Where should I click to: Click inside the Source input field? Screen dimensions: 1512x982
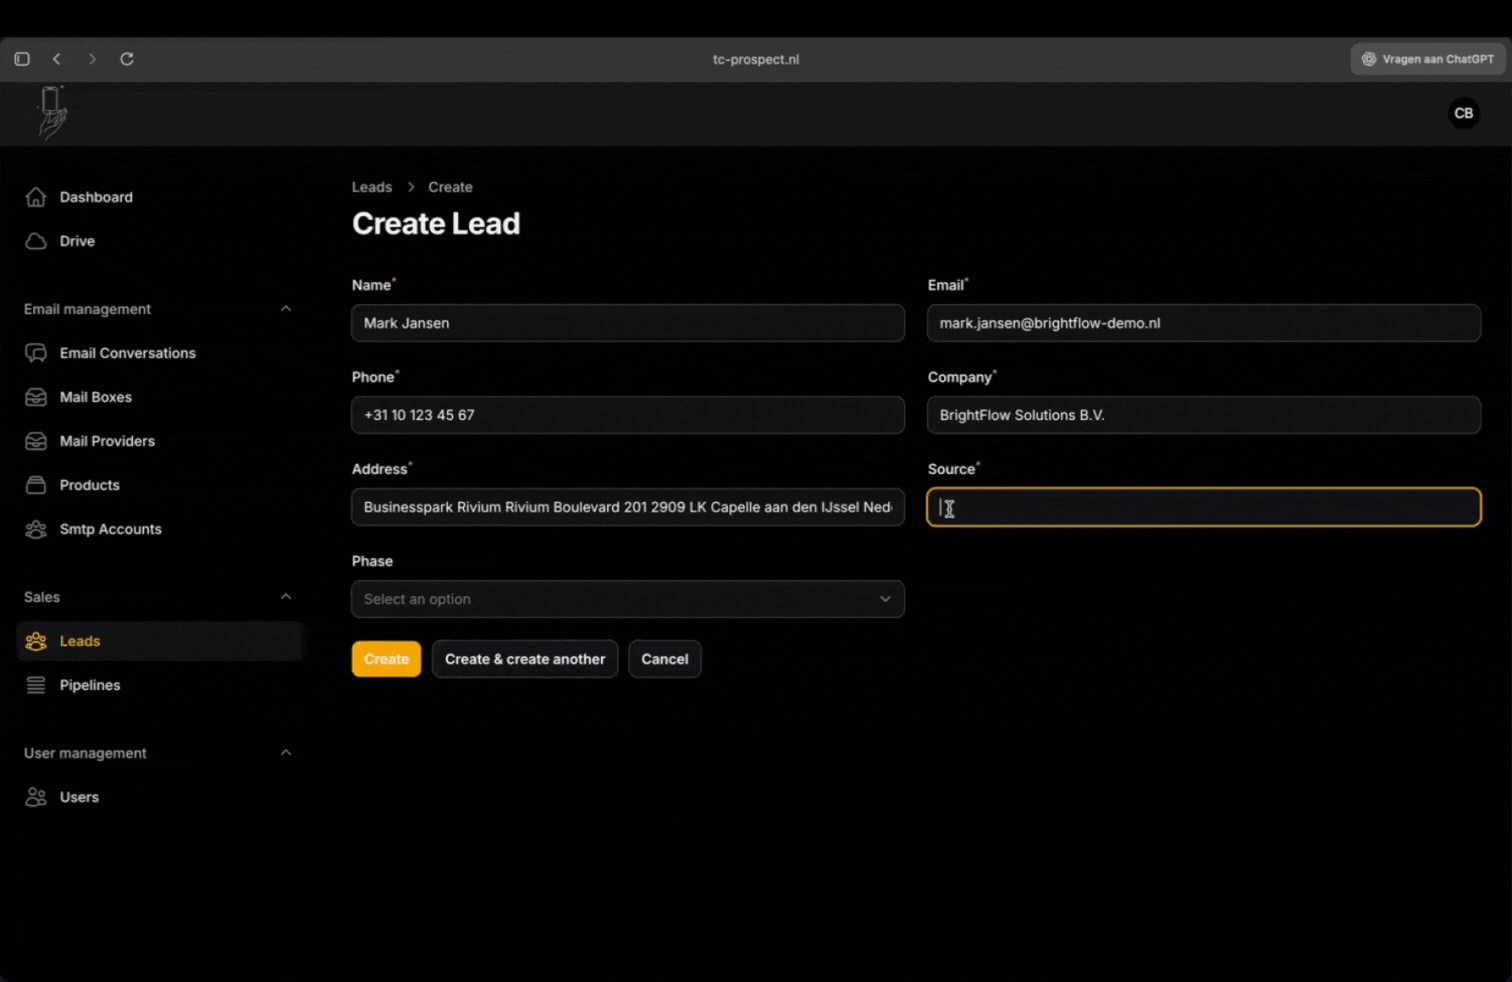(x=1203, y=507)
